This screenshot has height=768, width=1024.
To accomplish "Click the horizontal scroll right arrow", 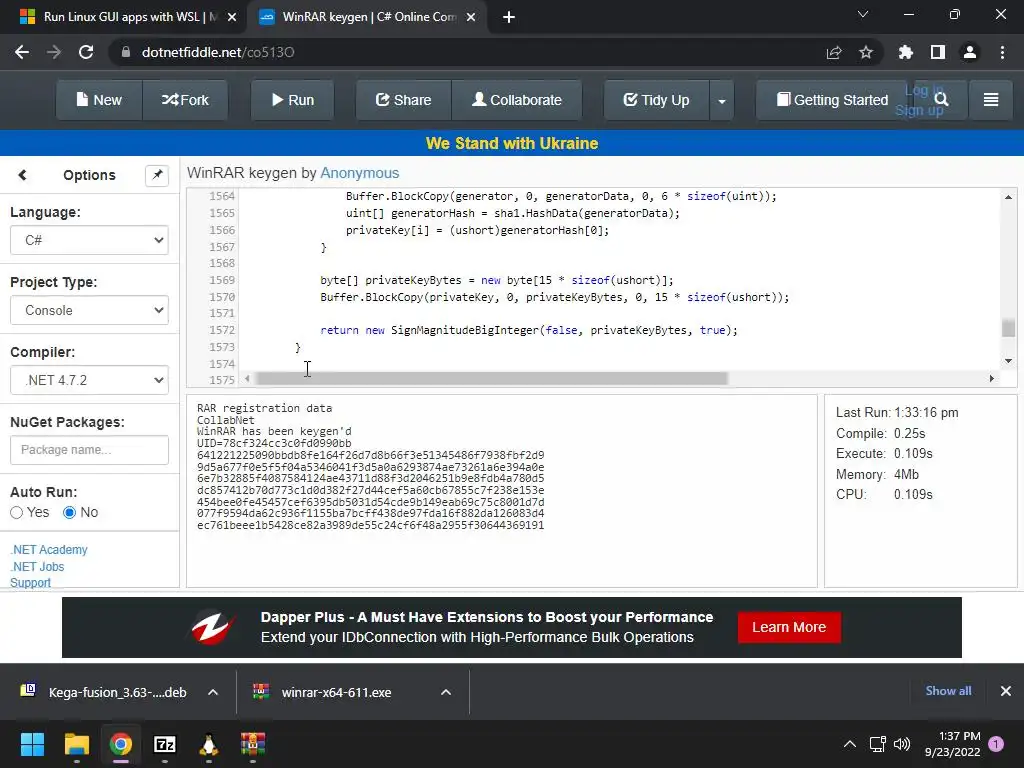I will pos(992,379).
